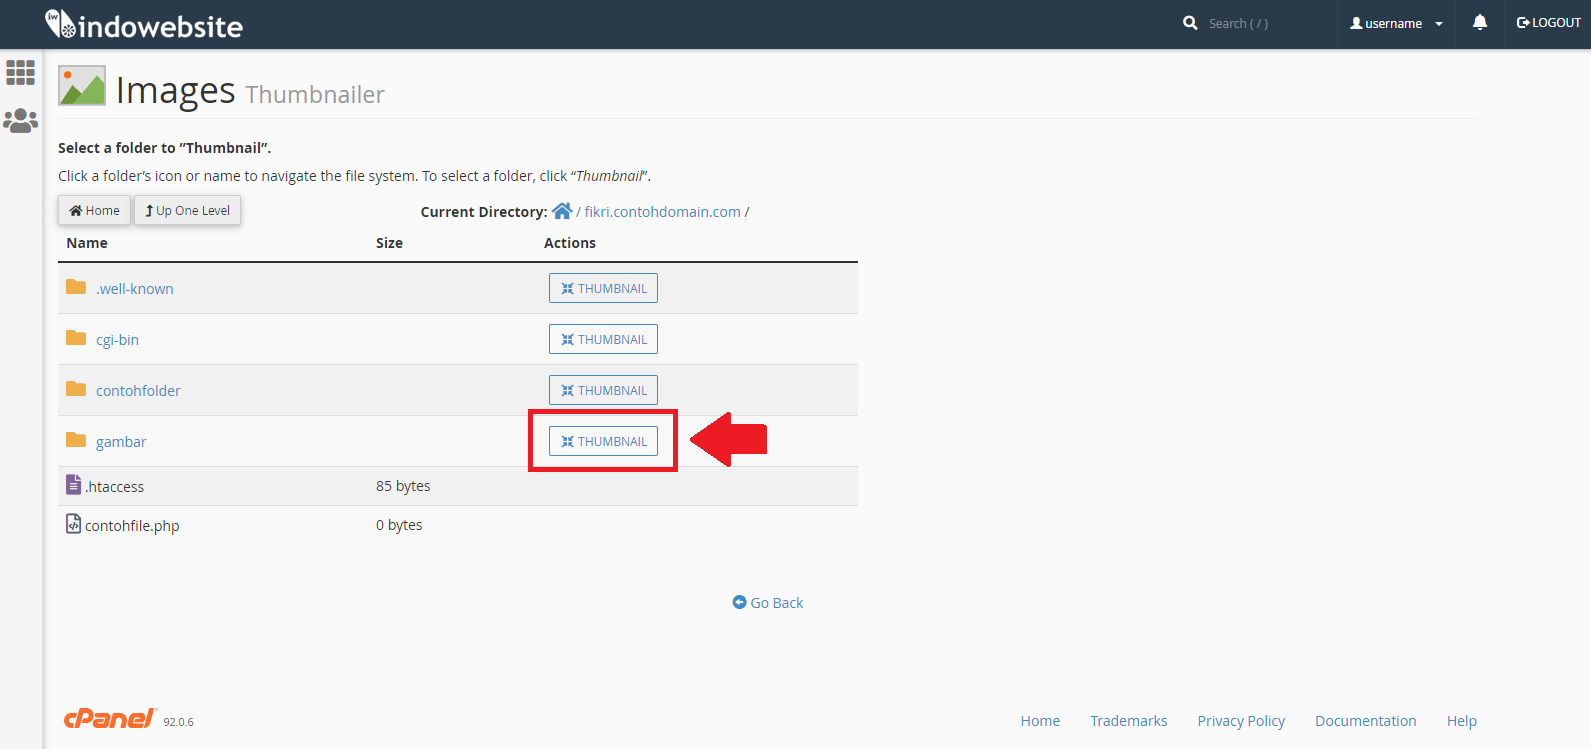Click Thumbnail button for contohfolder
This screenshot has width=1591, height=749.
coord(603,390)
